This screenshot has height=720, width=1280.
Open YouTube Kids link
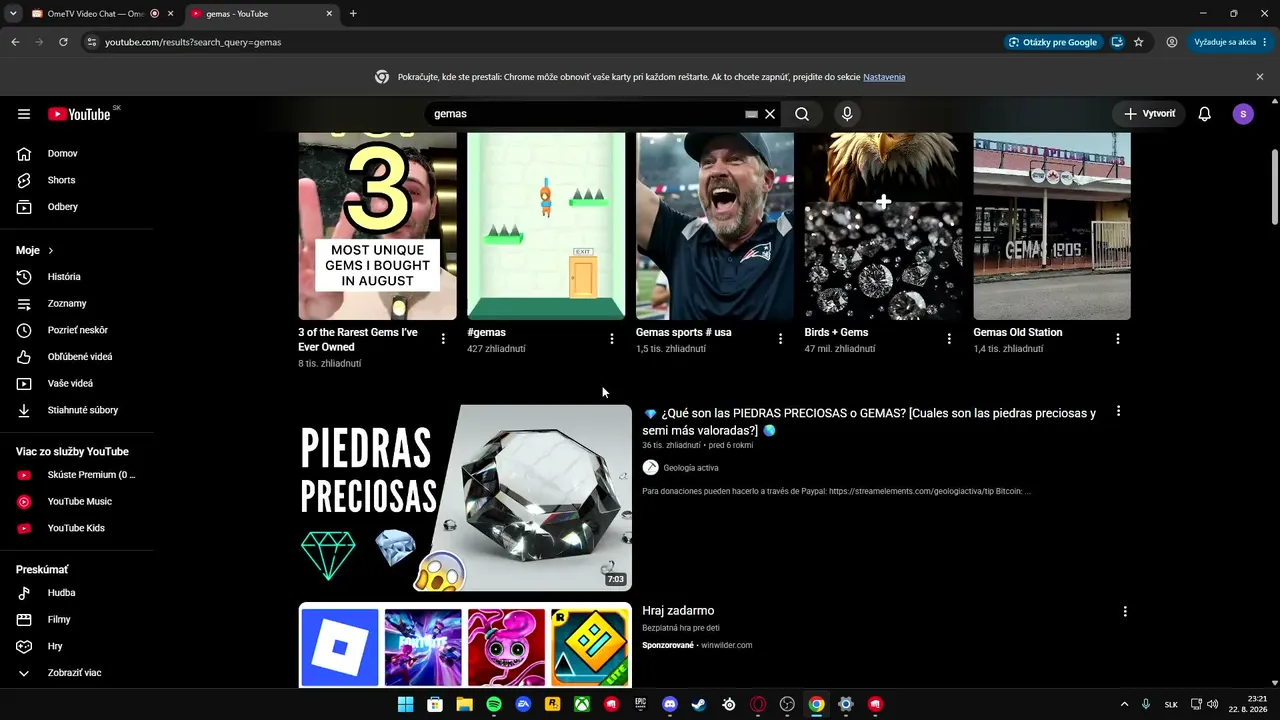pyautogui.click(x=77, y=528)
